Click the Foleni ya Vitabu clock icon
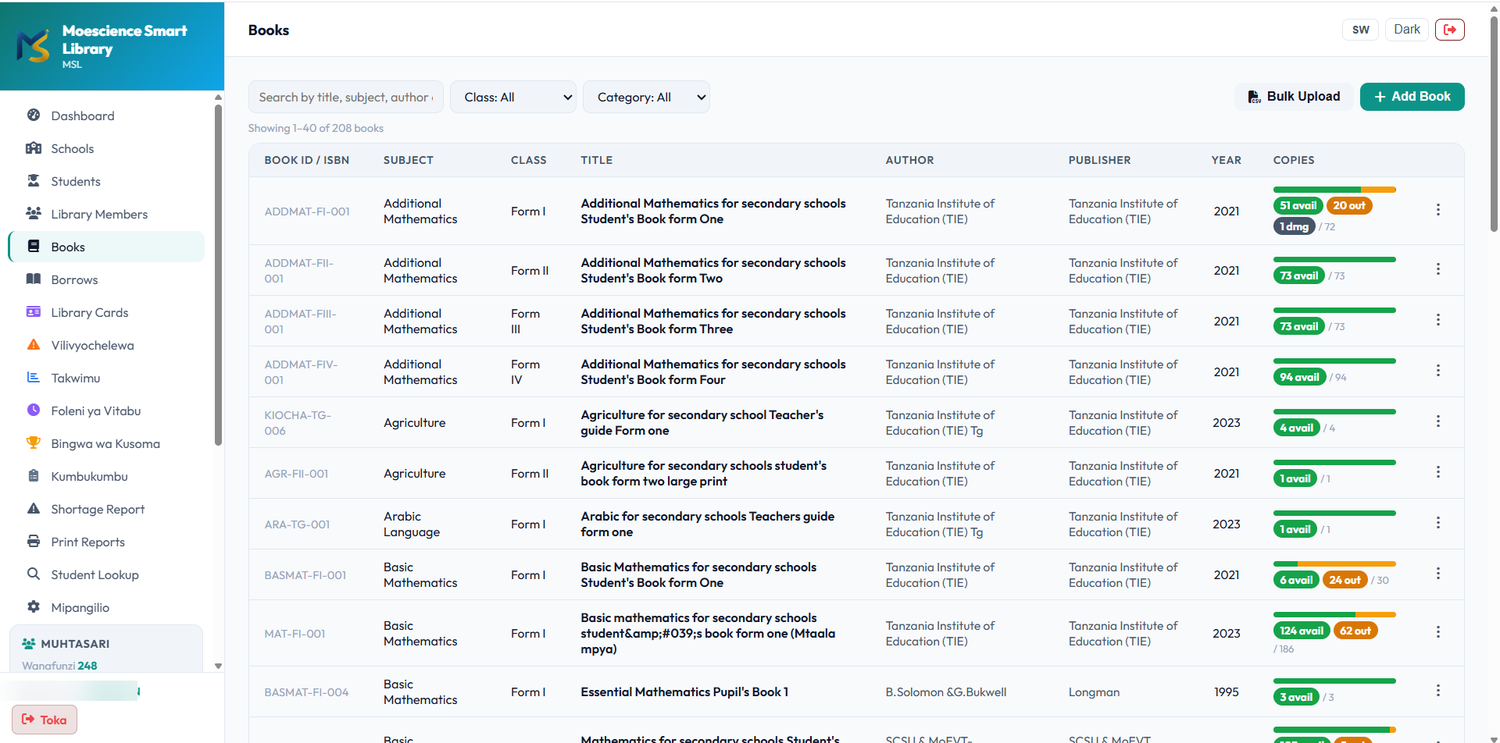The width and height of the screenshot is (1500, 743). (34, 411)
